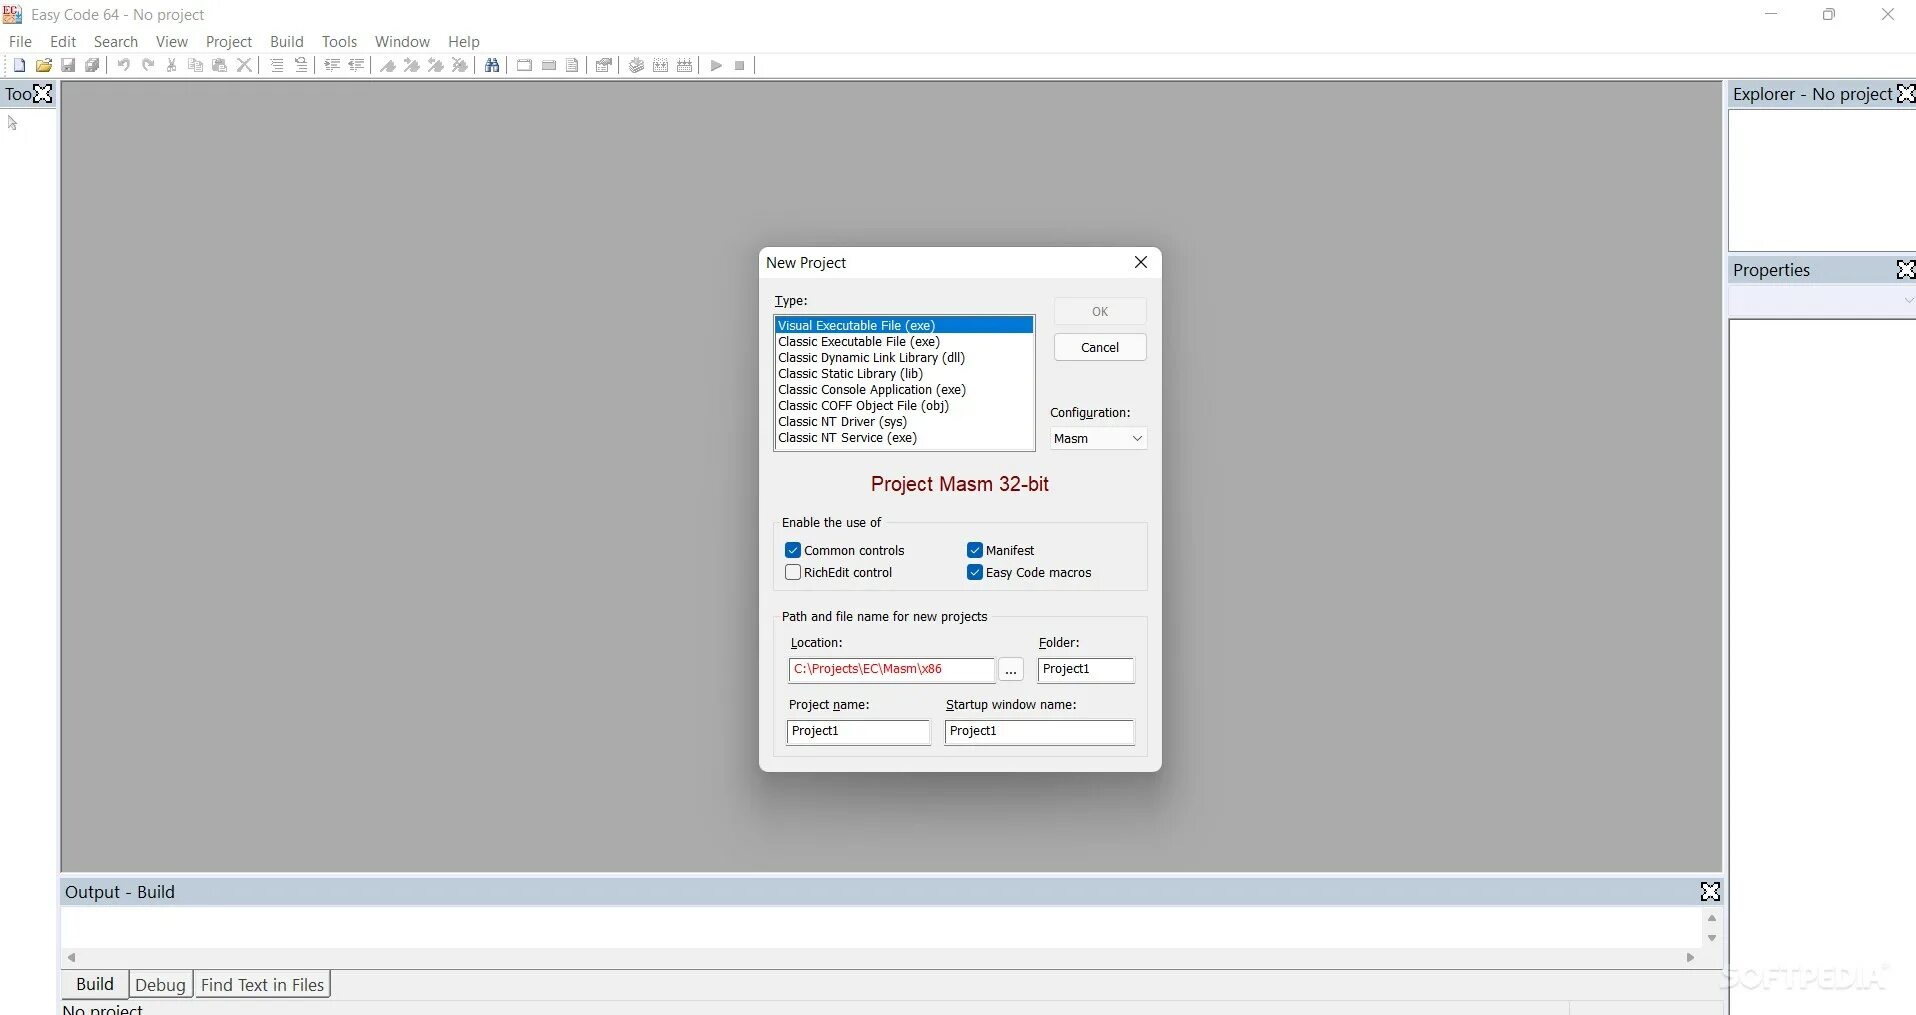Screen dimensions: 1916x1015
Task: Click Cancel in the New Project dialog
Action: pos(1100,347)
